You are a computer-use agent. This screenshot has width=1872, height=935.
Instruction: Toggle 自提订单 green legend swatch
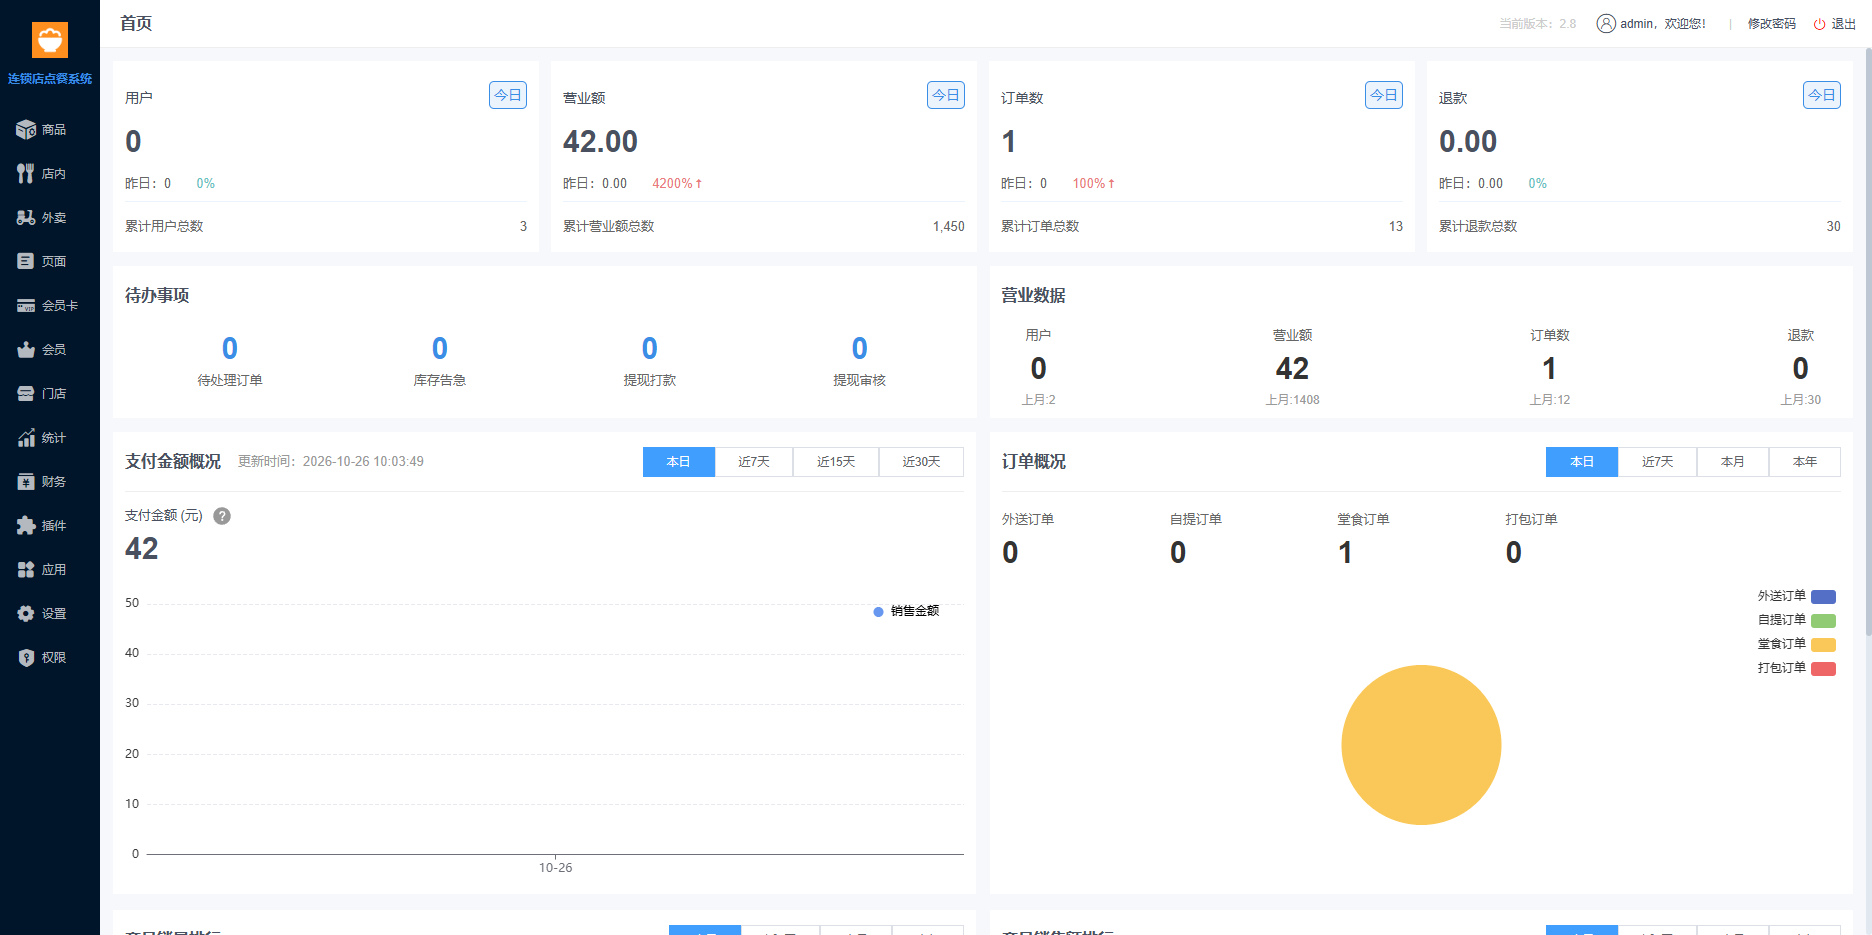[1823, 621]
